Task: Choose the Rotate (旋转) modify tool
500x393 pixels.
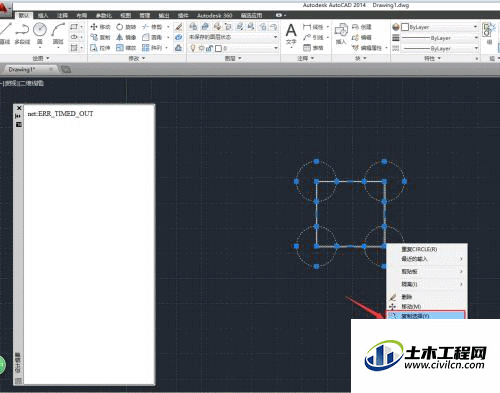Action: [x=126, y=27]
